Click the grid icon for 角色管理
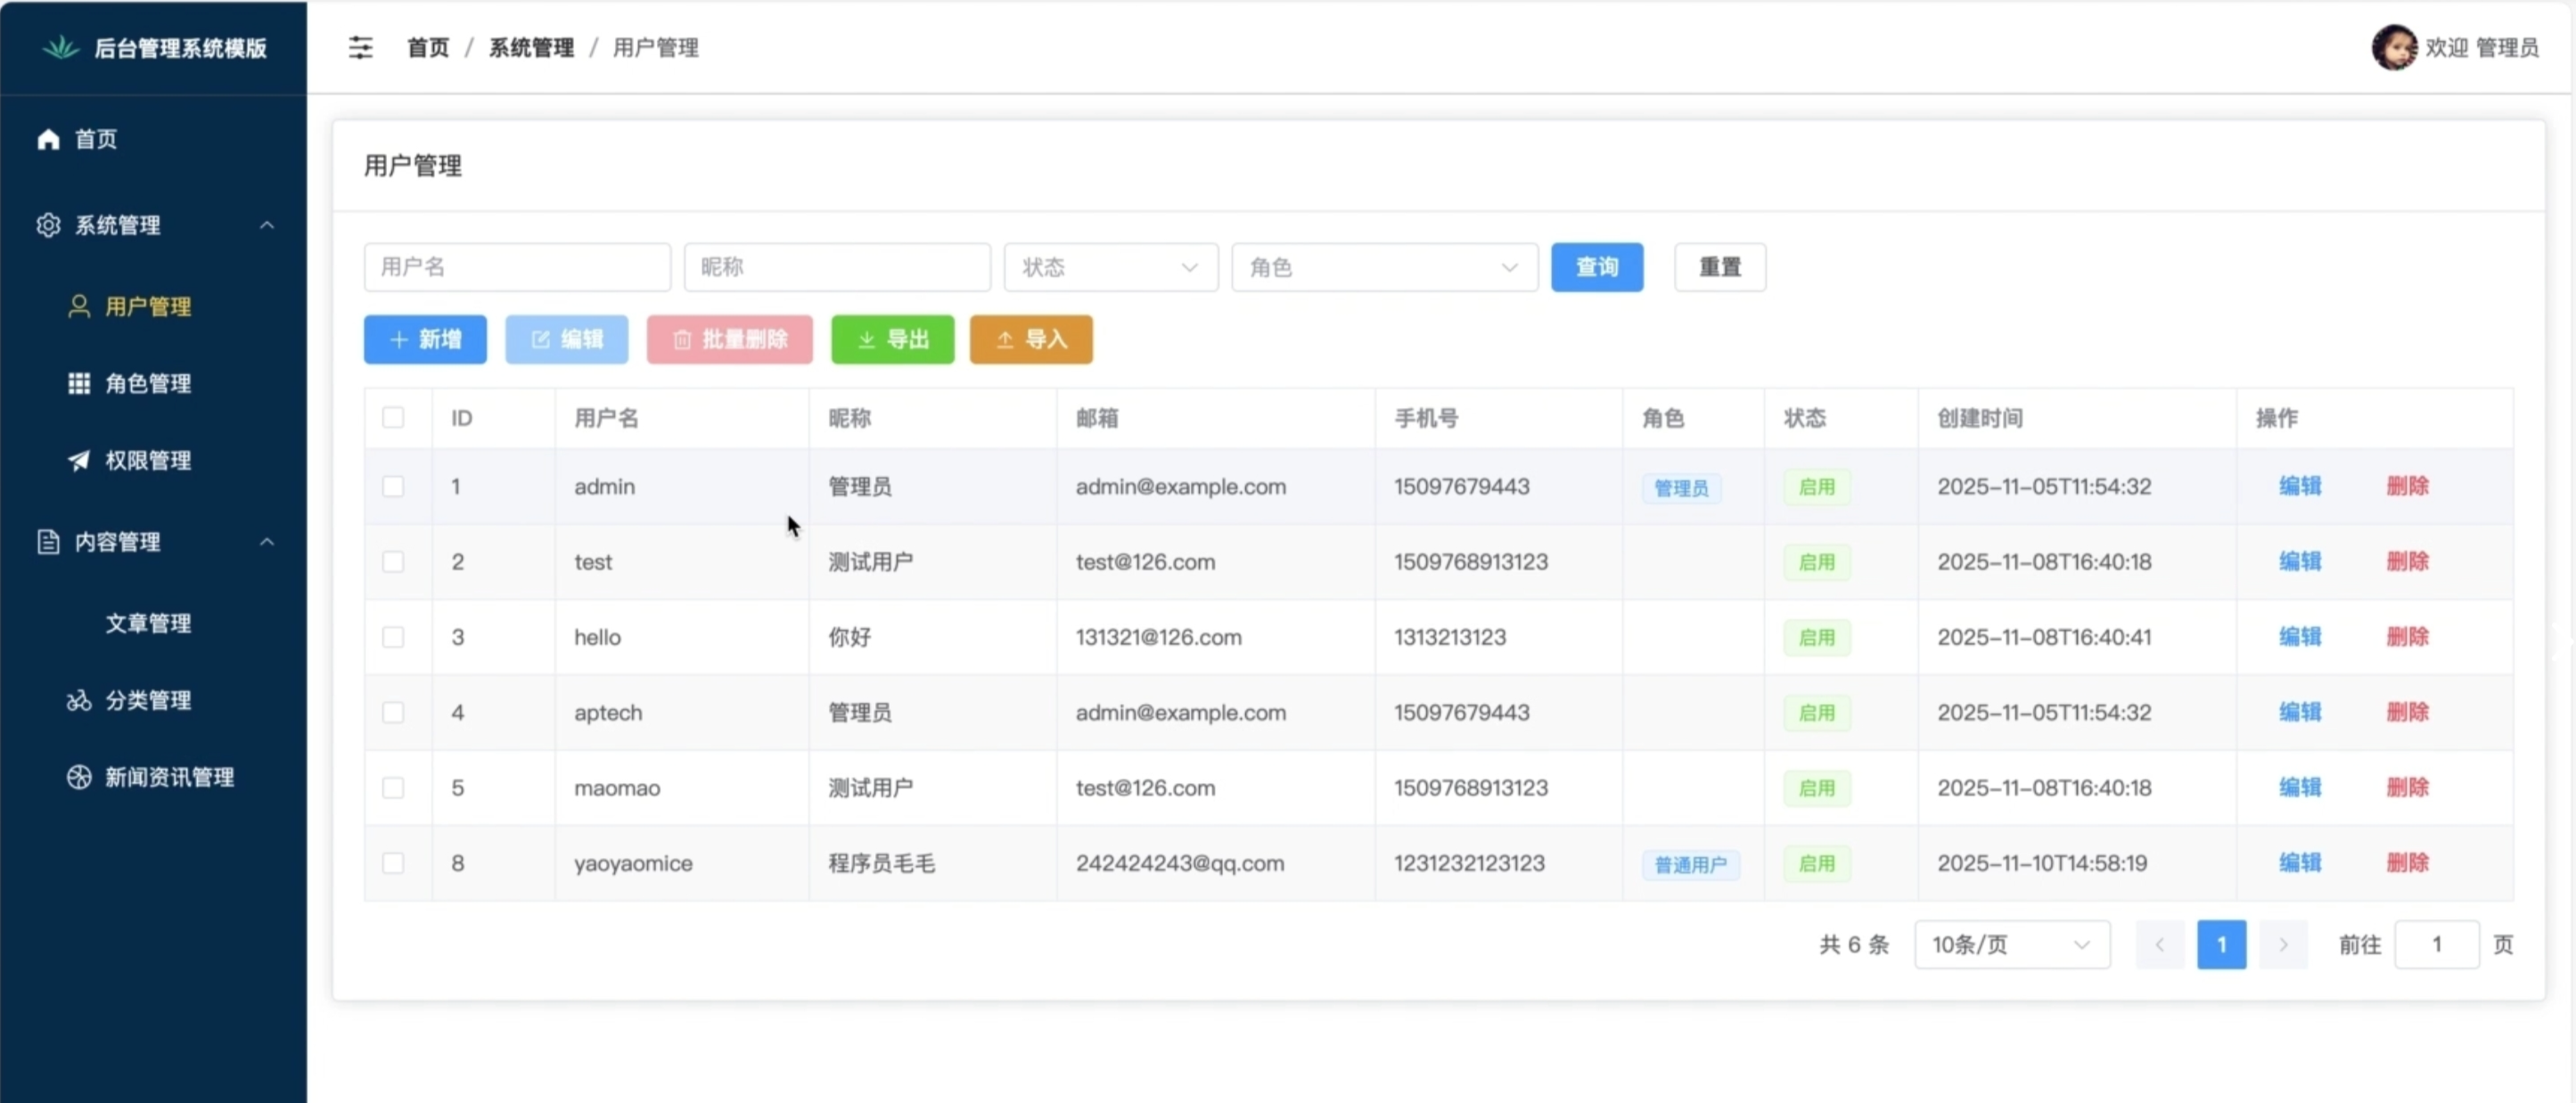 (x=79, y=383)
